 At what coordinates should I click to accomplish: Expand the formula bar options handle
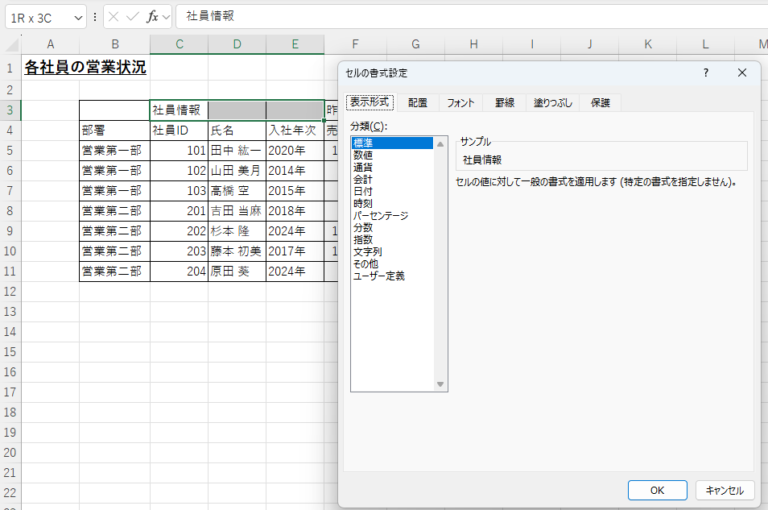(x=95, y=17)
